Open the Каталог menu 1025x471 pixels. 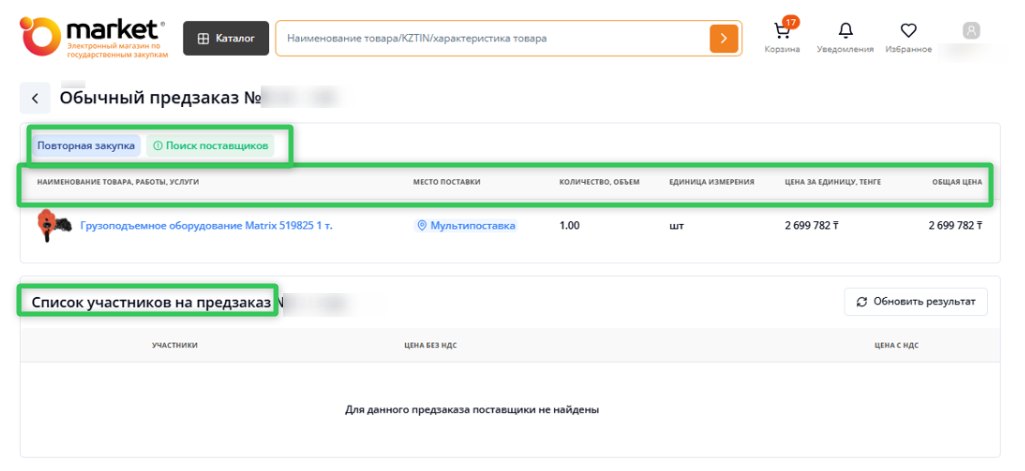coord(226,38)
